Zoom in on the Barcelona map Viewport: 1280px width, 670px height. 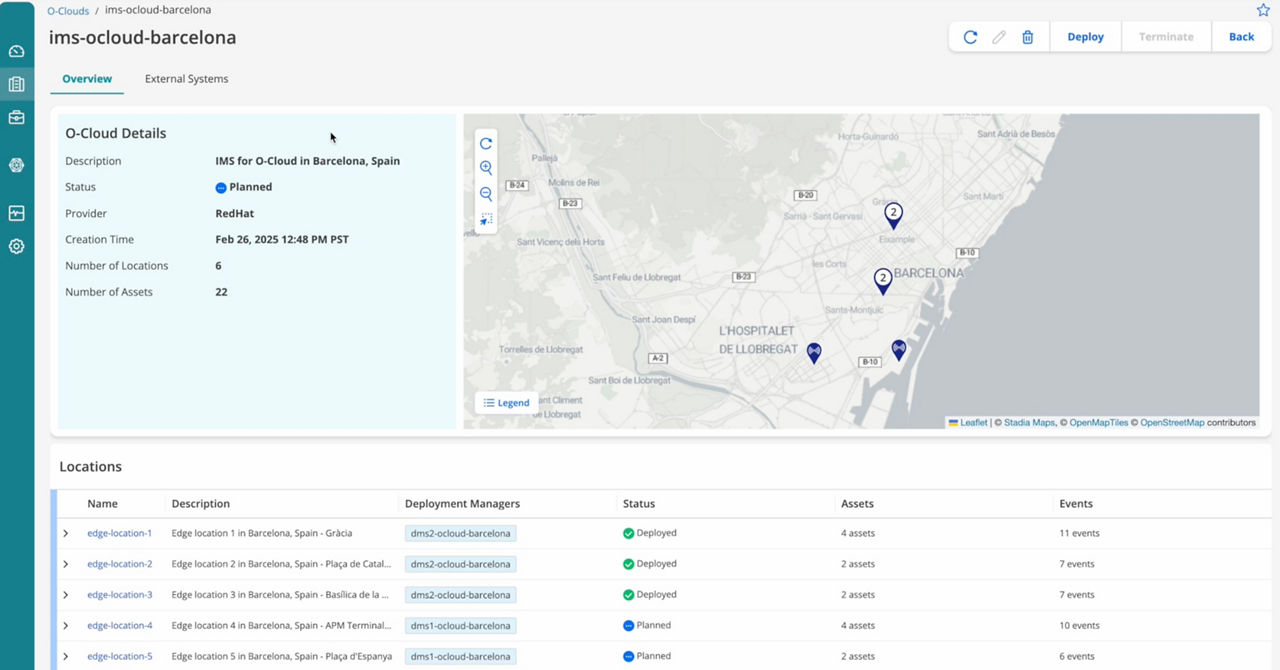click(x=485, y=168)
